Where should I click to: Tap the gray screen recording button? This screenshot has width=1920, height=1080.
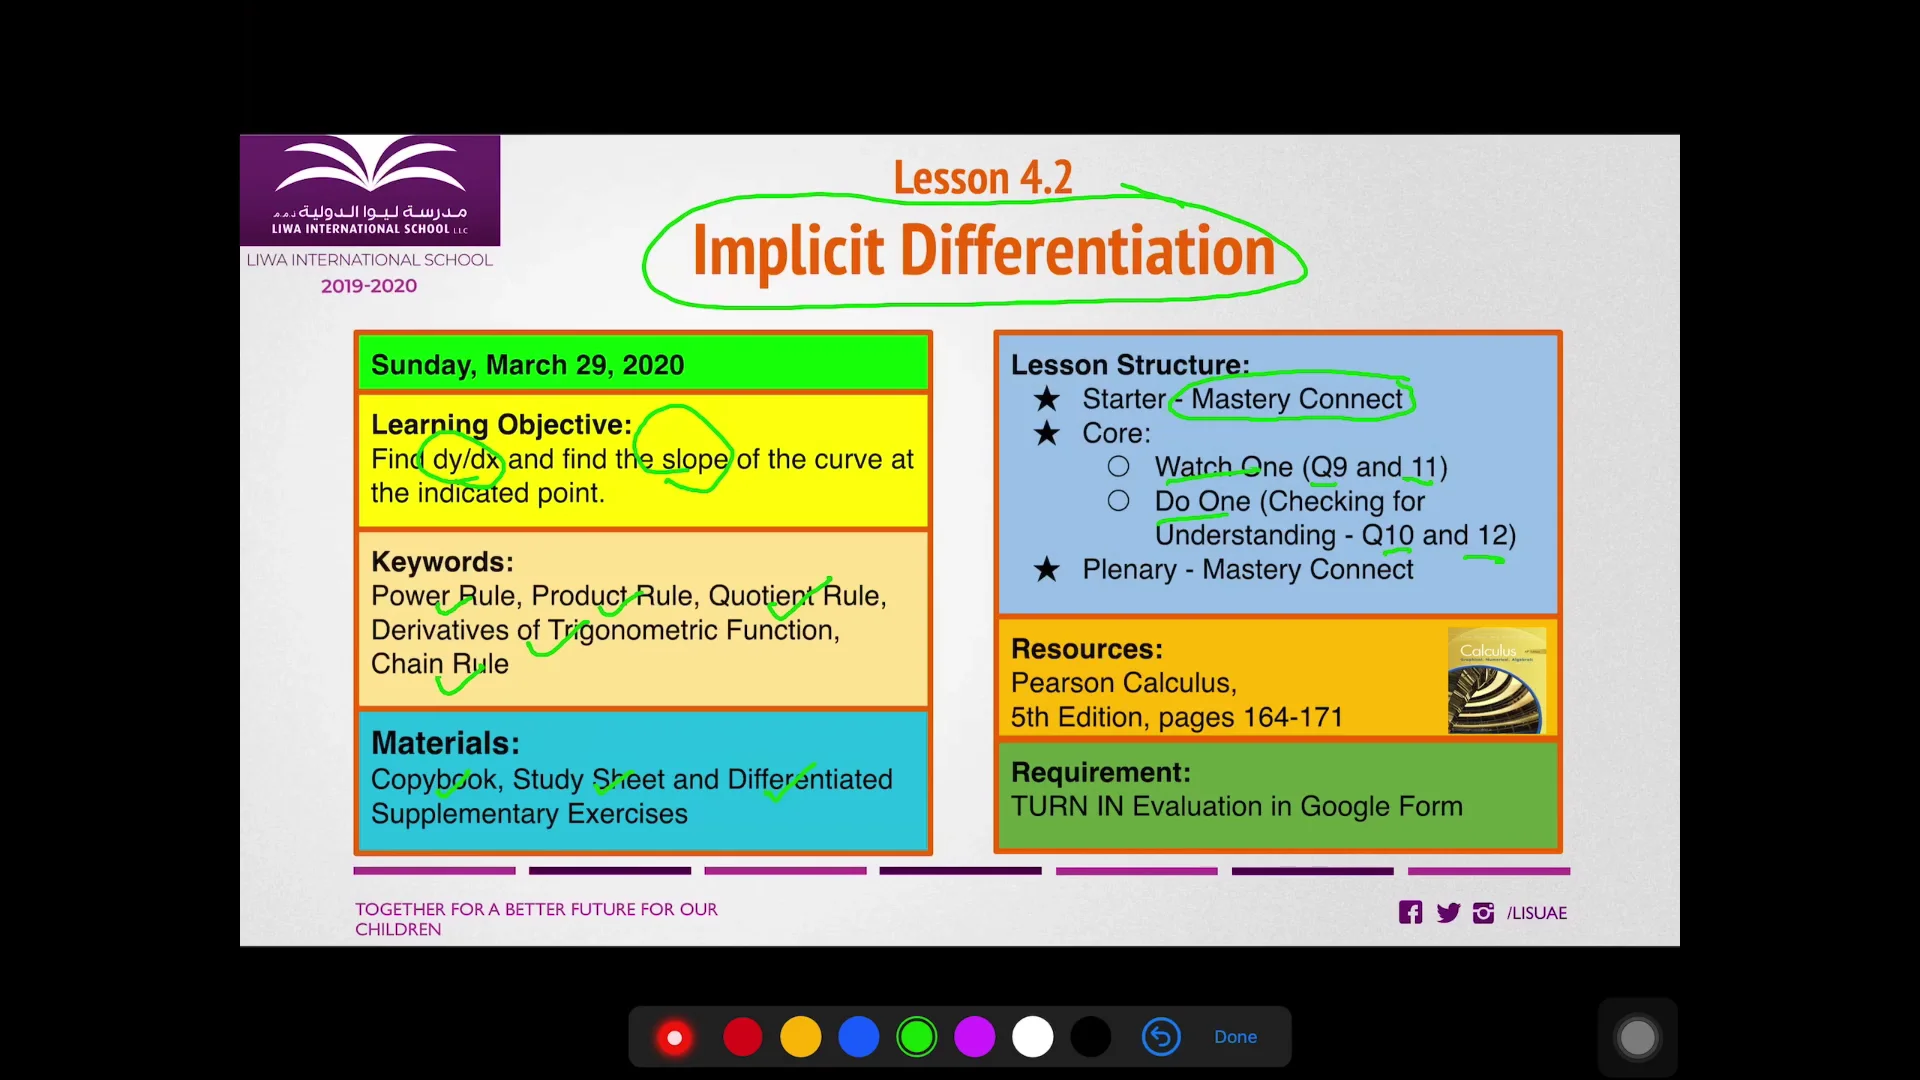[1637, 1038]
